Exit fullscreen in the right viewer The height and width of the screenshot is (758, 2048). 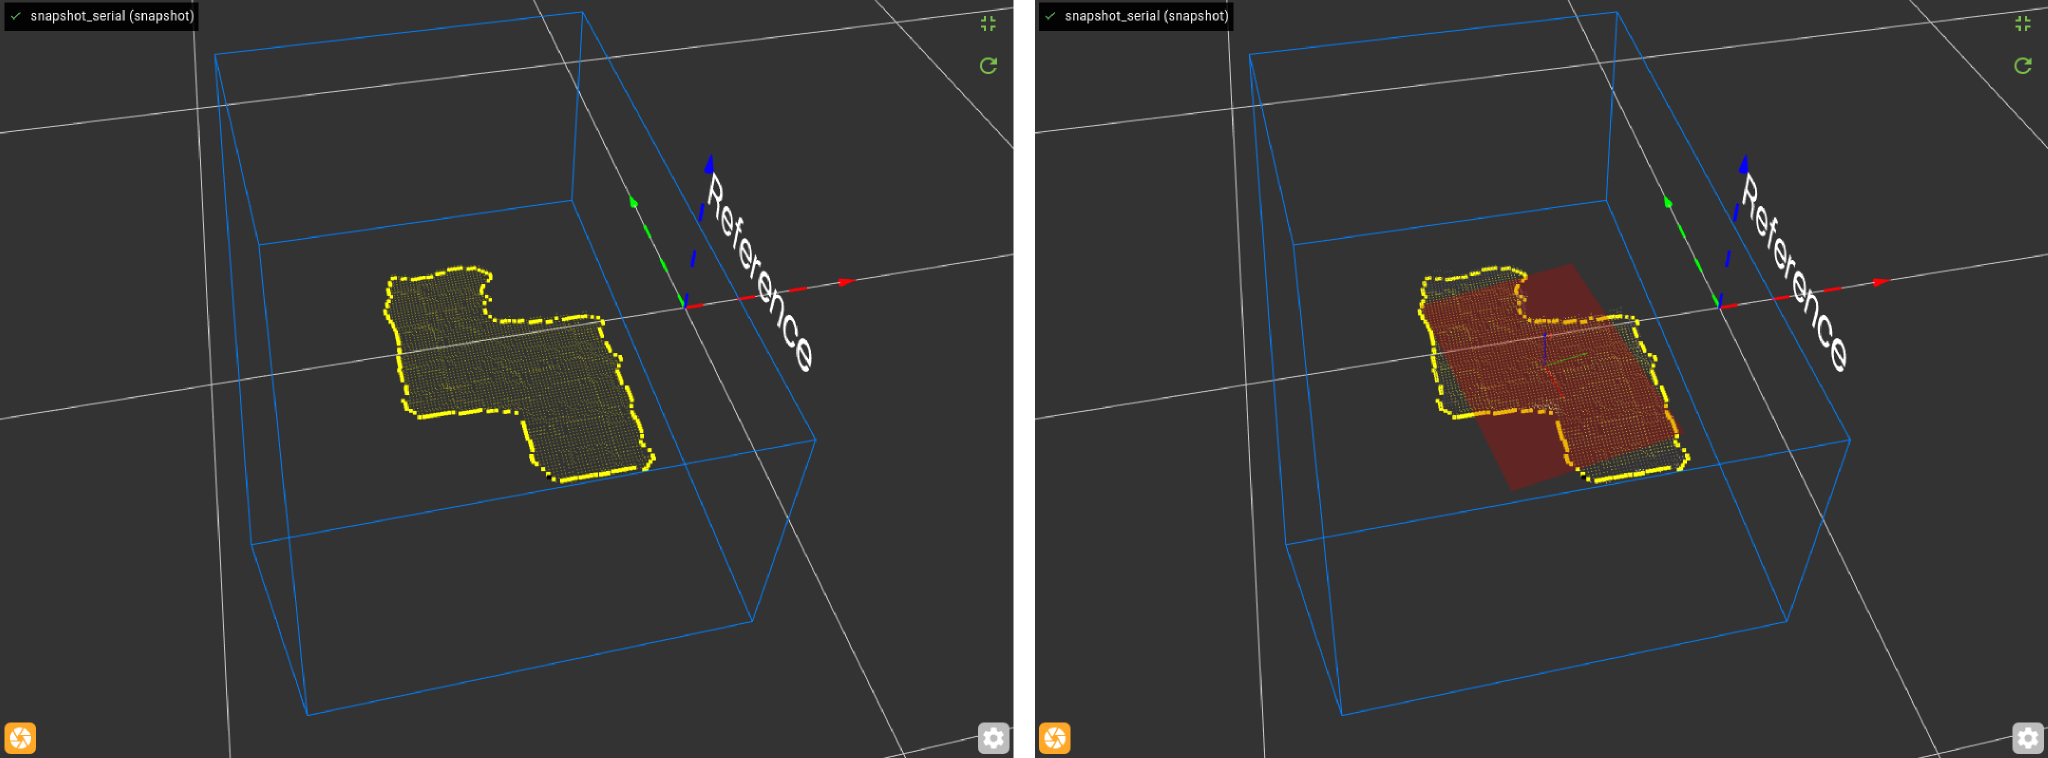2023,24
